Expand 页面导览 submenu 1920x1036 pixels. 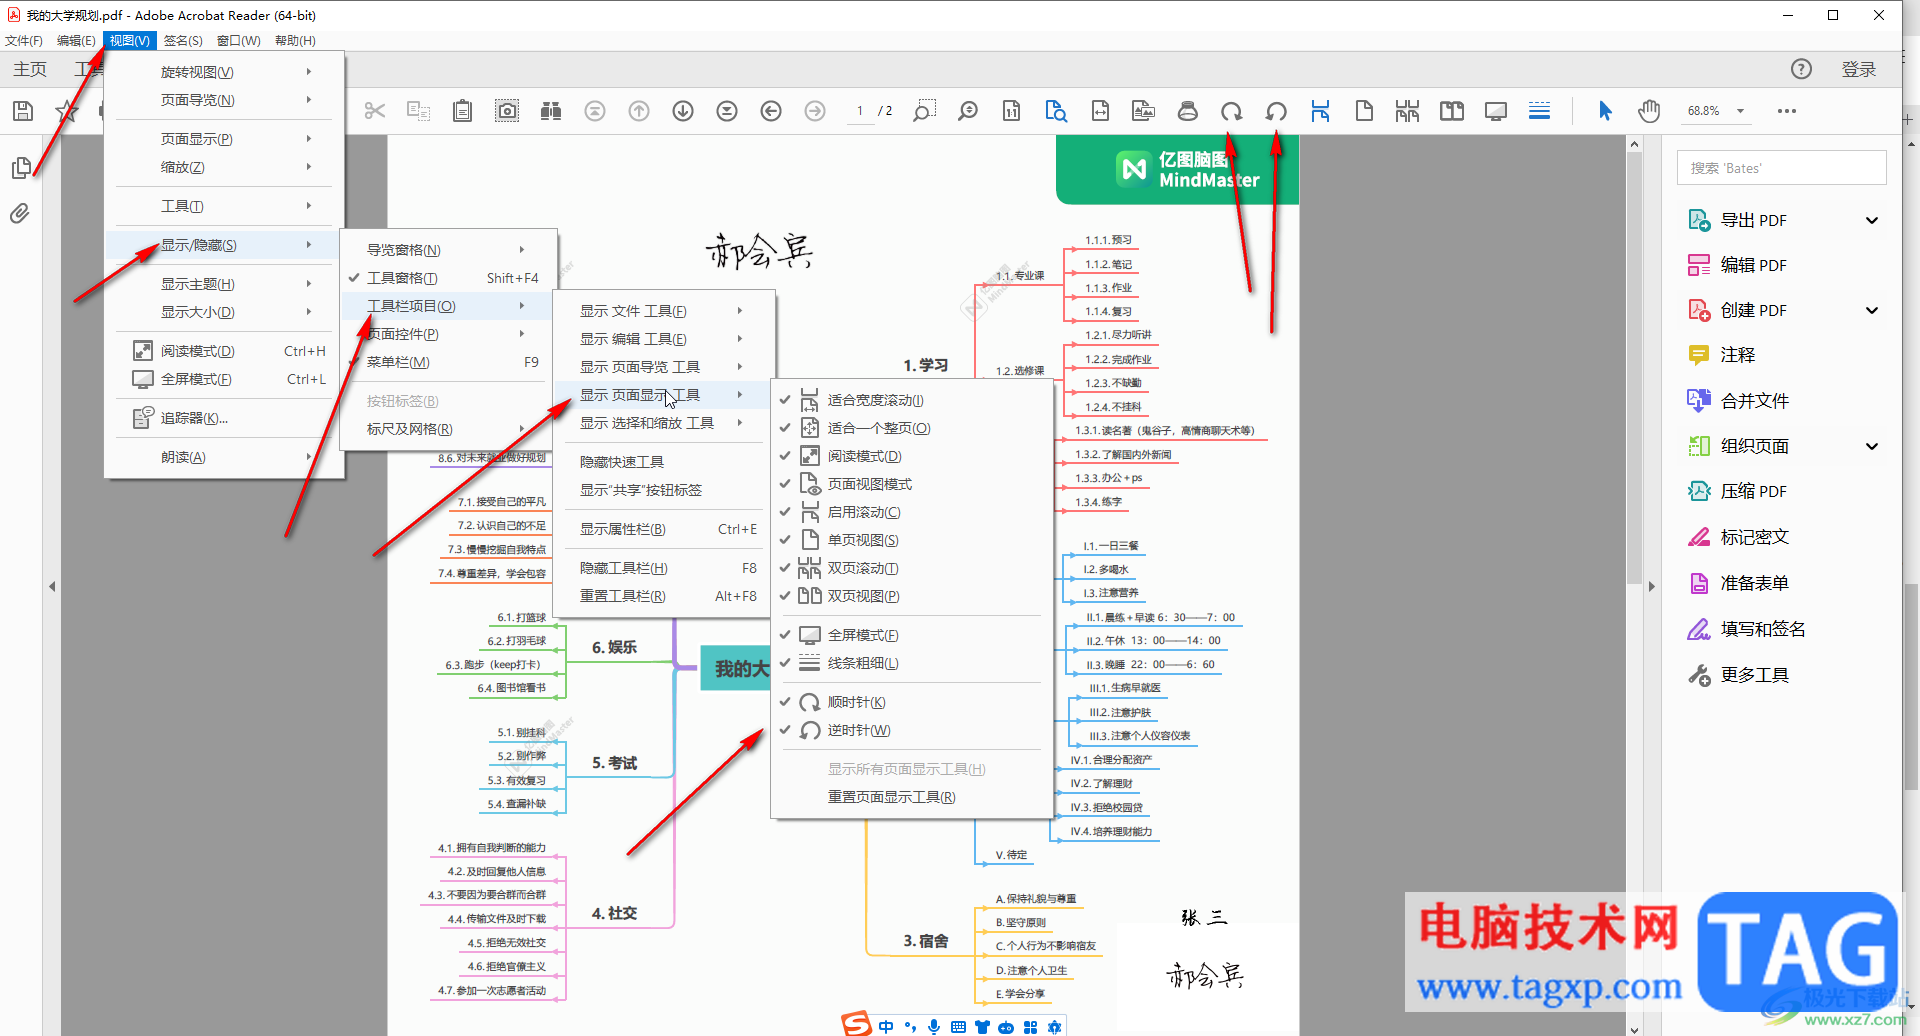225,100
